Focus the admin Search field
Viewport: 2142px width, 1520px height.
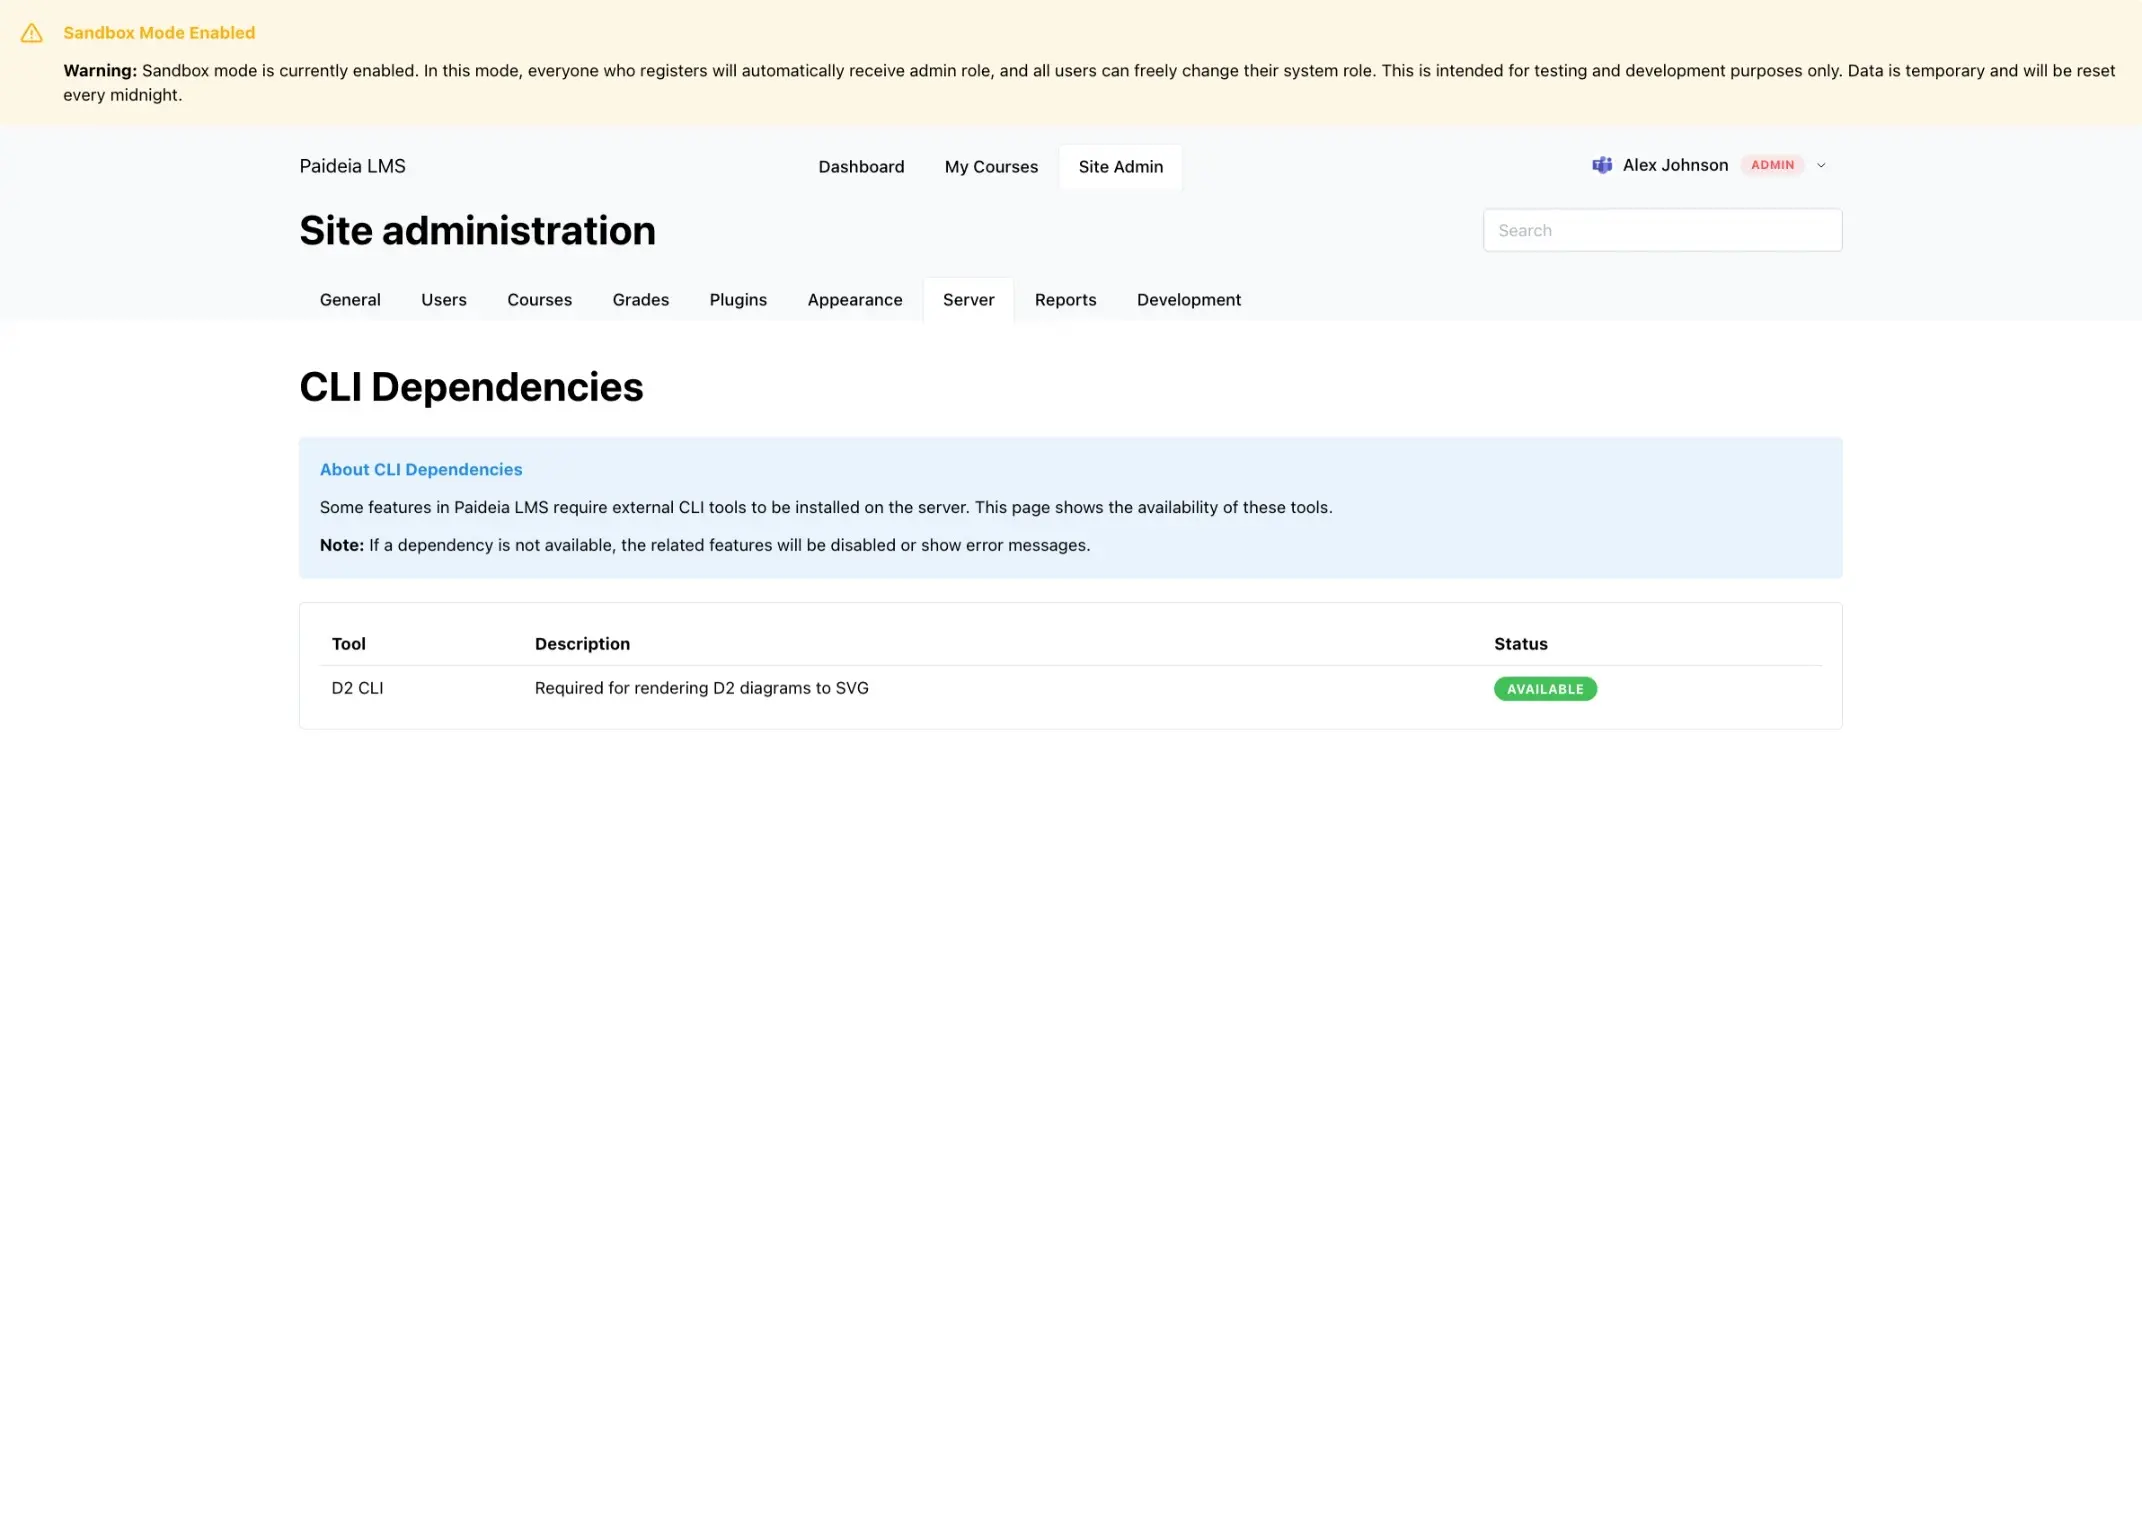[x=1661, y=230]
